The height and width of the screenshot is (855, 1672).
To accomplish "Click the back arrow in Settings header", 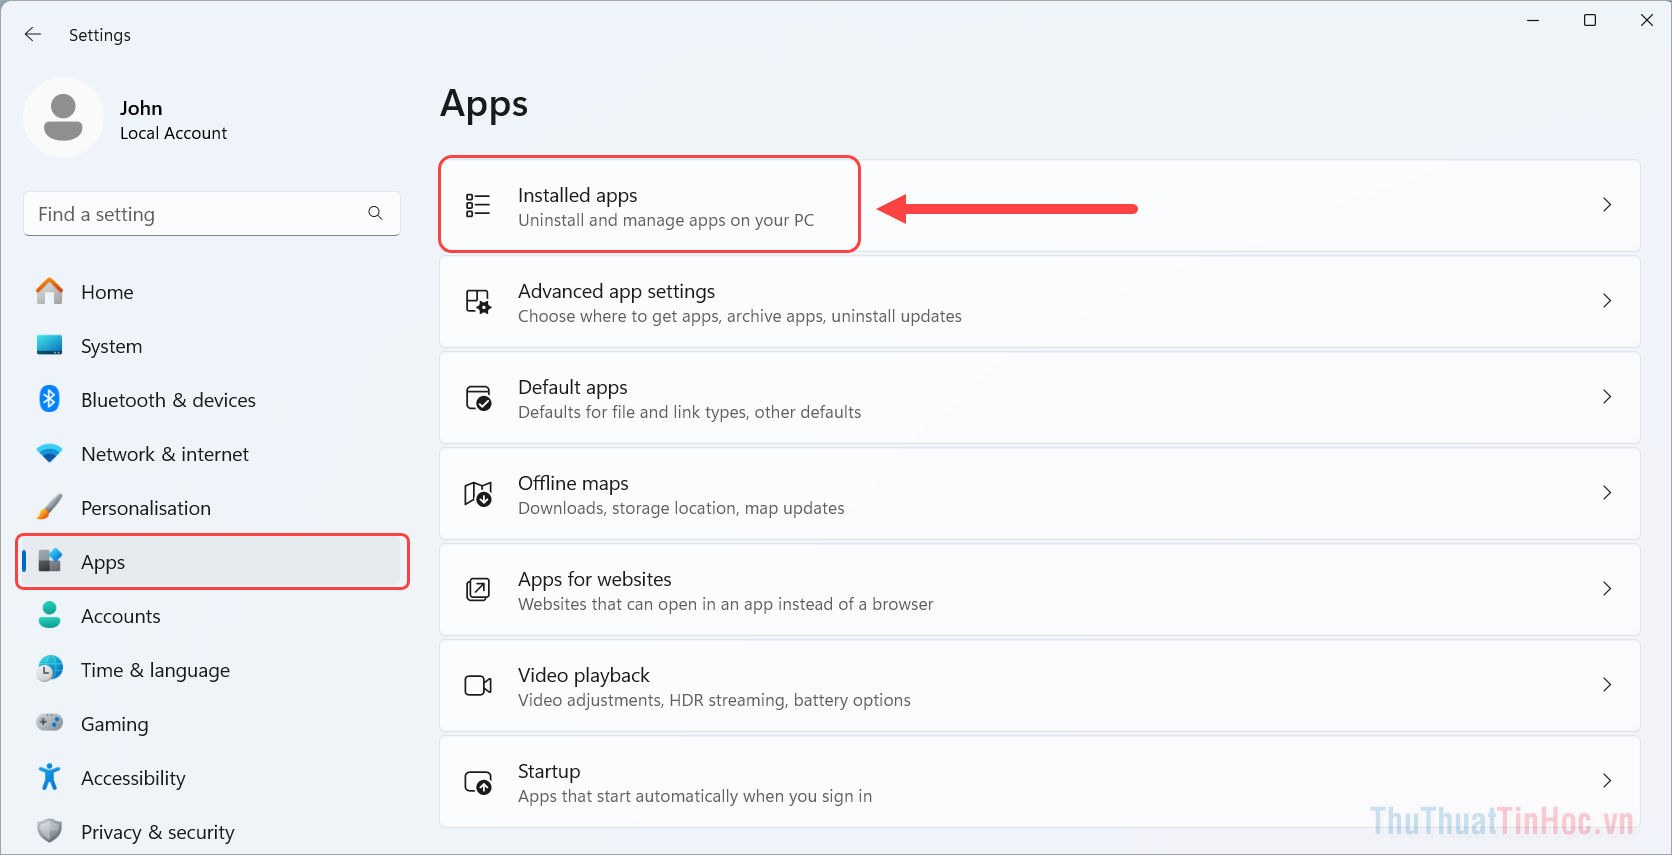I will (x=33, y=34).
